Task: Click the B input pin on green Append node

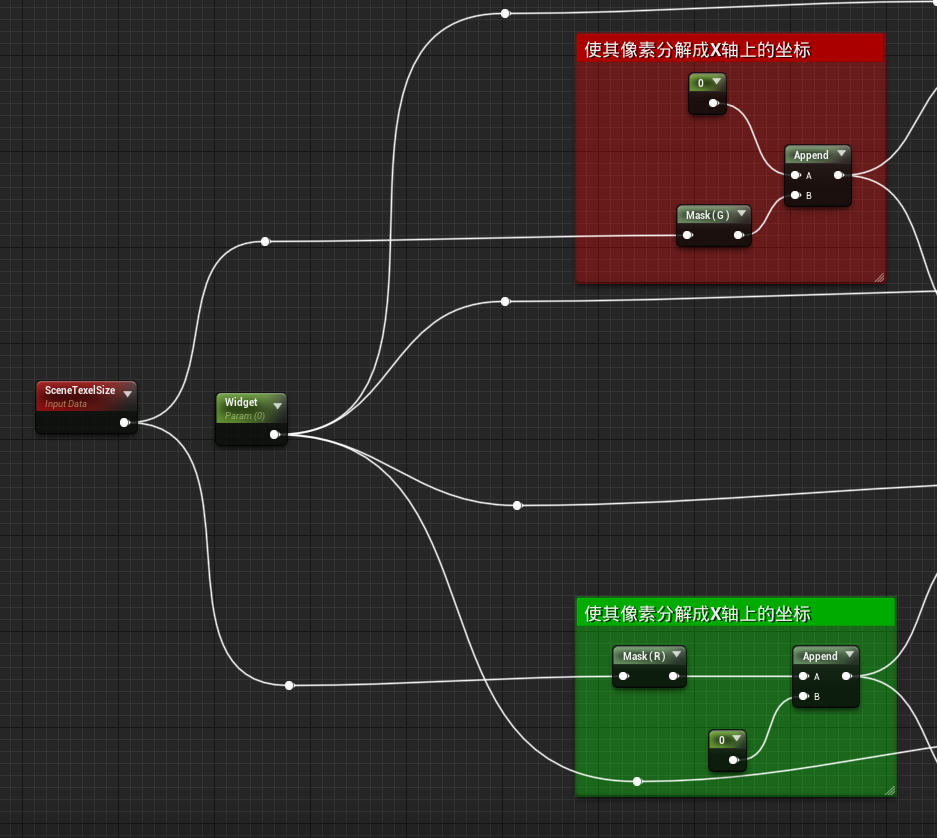Action: 803,695
